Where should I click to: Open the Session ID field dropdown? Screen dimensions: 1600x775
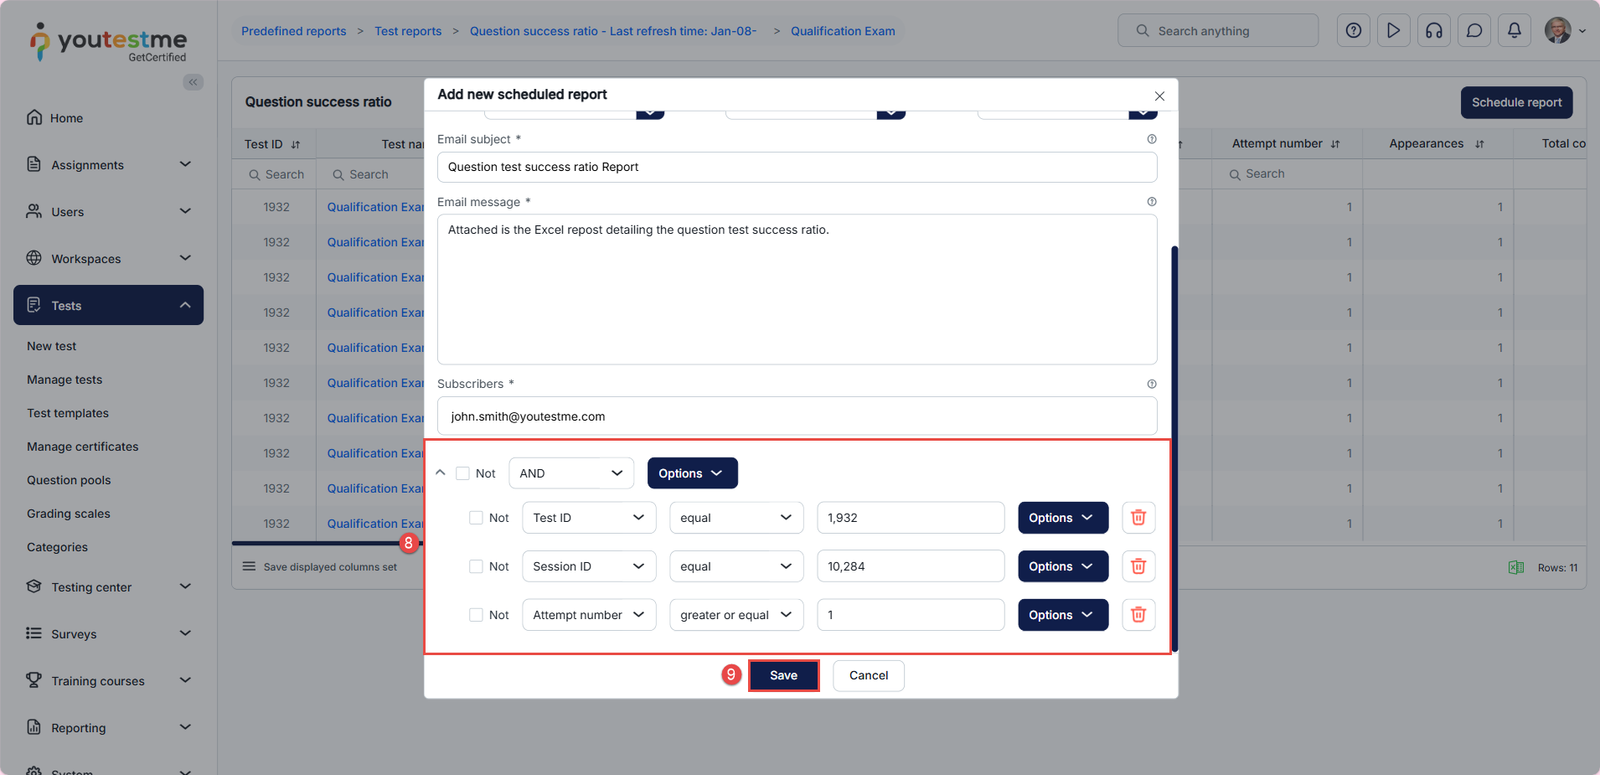pos(589,566)
